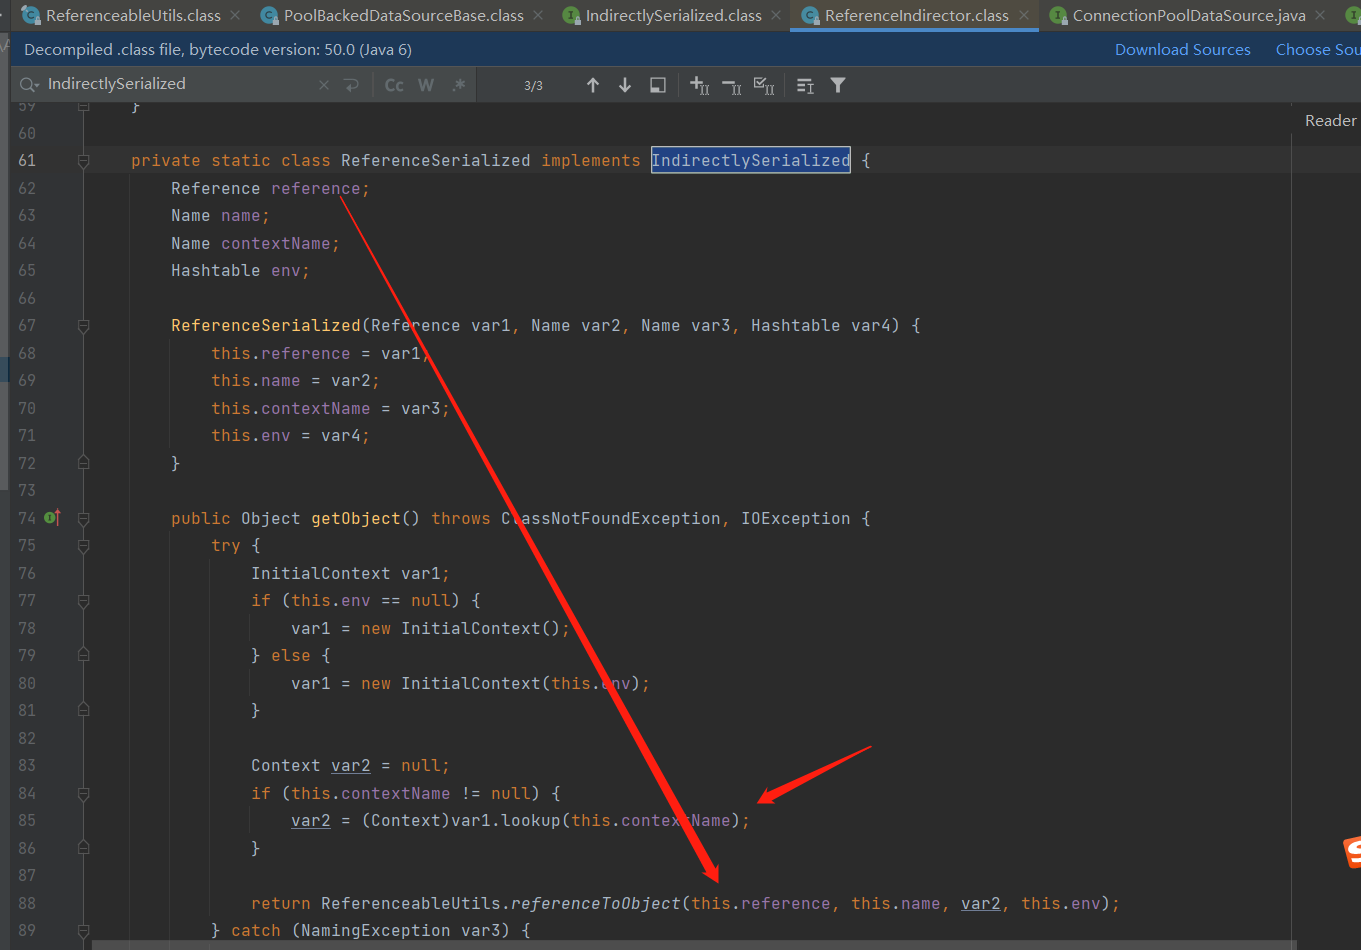
Task: Go to next search occurrence
Action: coord(625,85)
